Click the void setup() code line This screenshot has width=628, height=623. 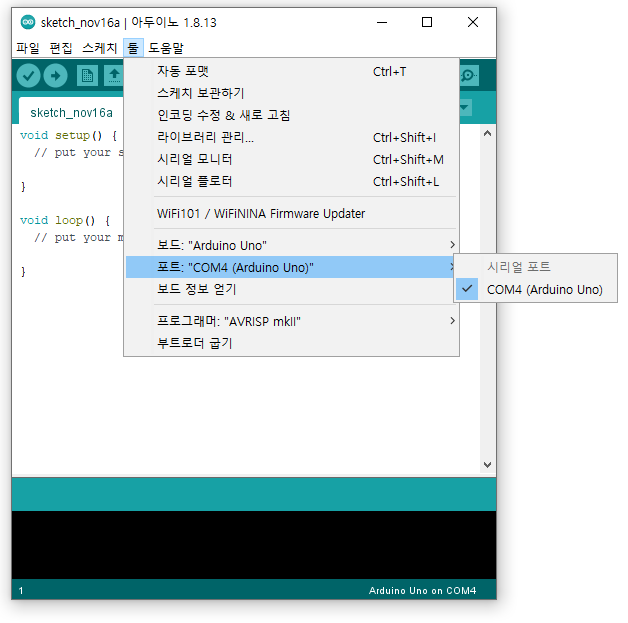click(68, 136)
